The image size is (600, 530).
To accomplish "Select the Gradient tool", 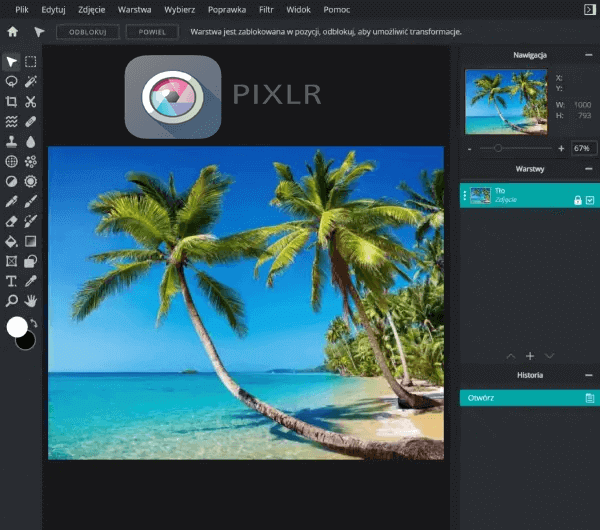I will coord(31,241).
